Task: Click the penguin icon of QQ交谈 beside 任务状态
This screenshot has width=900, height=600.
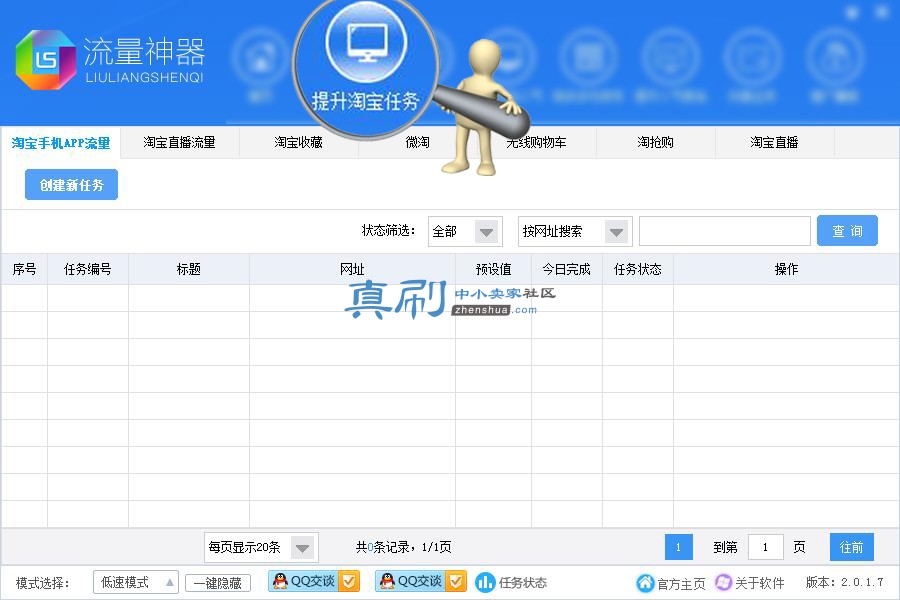Action: tap(387, 581)
